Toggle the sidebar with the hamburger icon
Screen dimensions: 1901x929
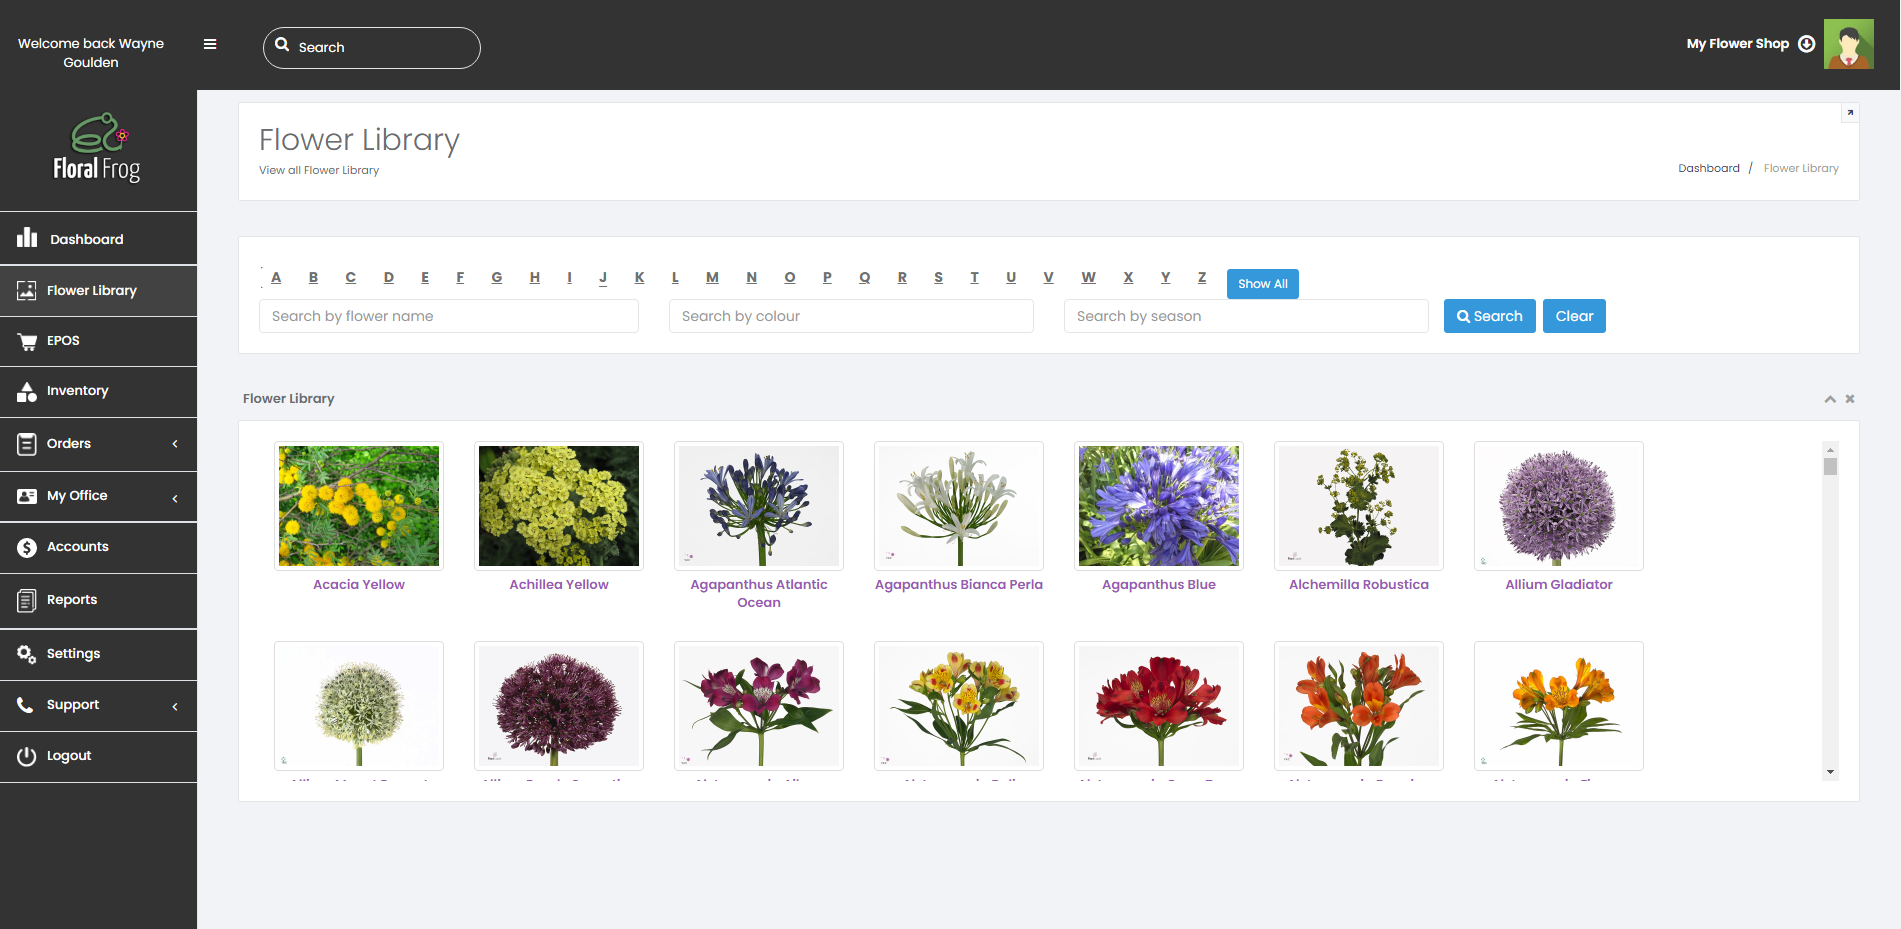210,43
